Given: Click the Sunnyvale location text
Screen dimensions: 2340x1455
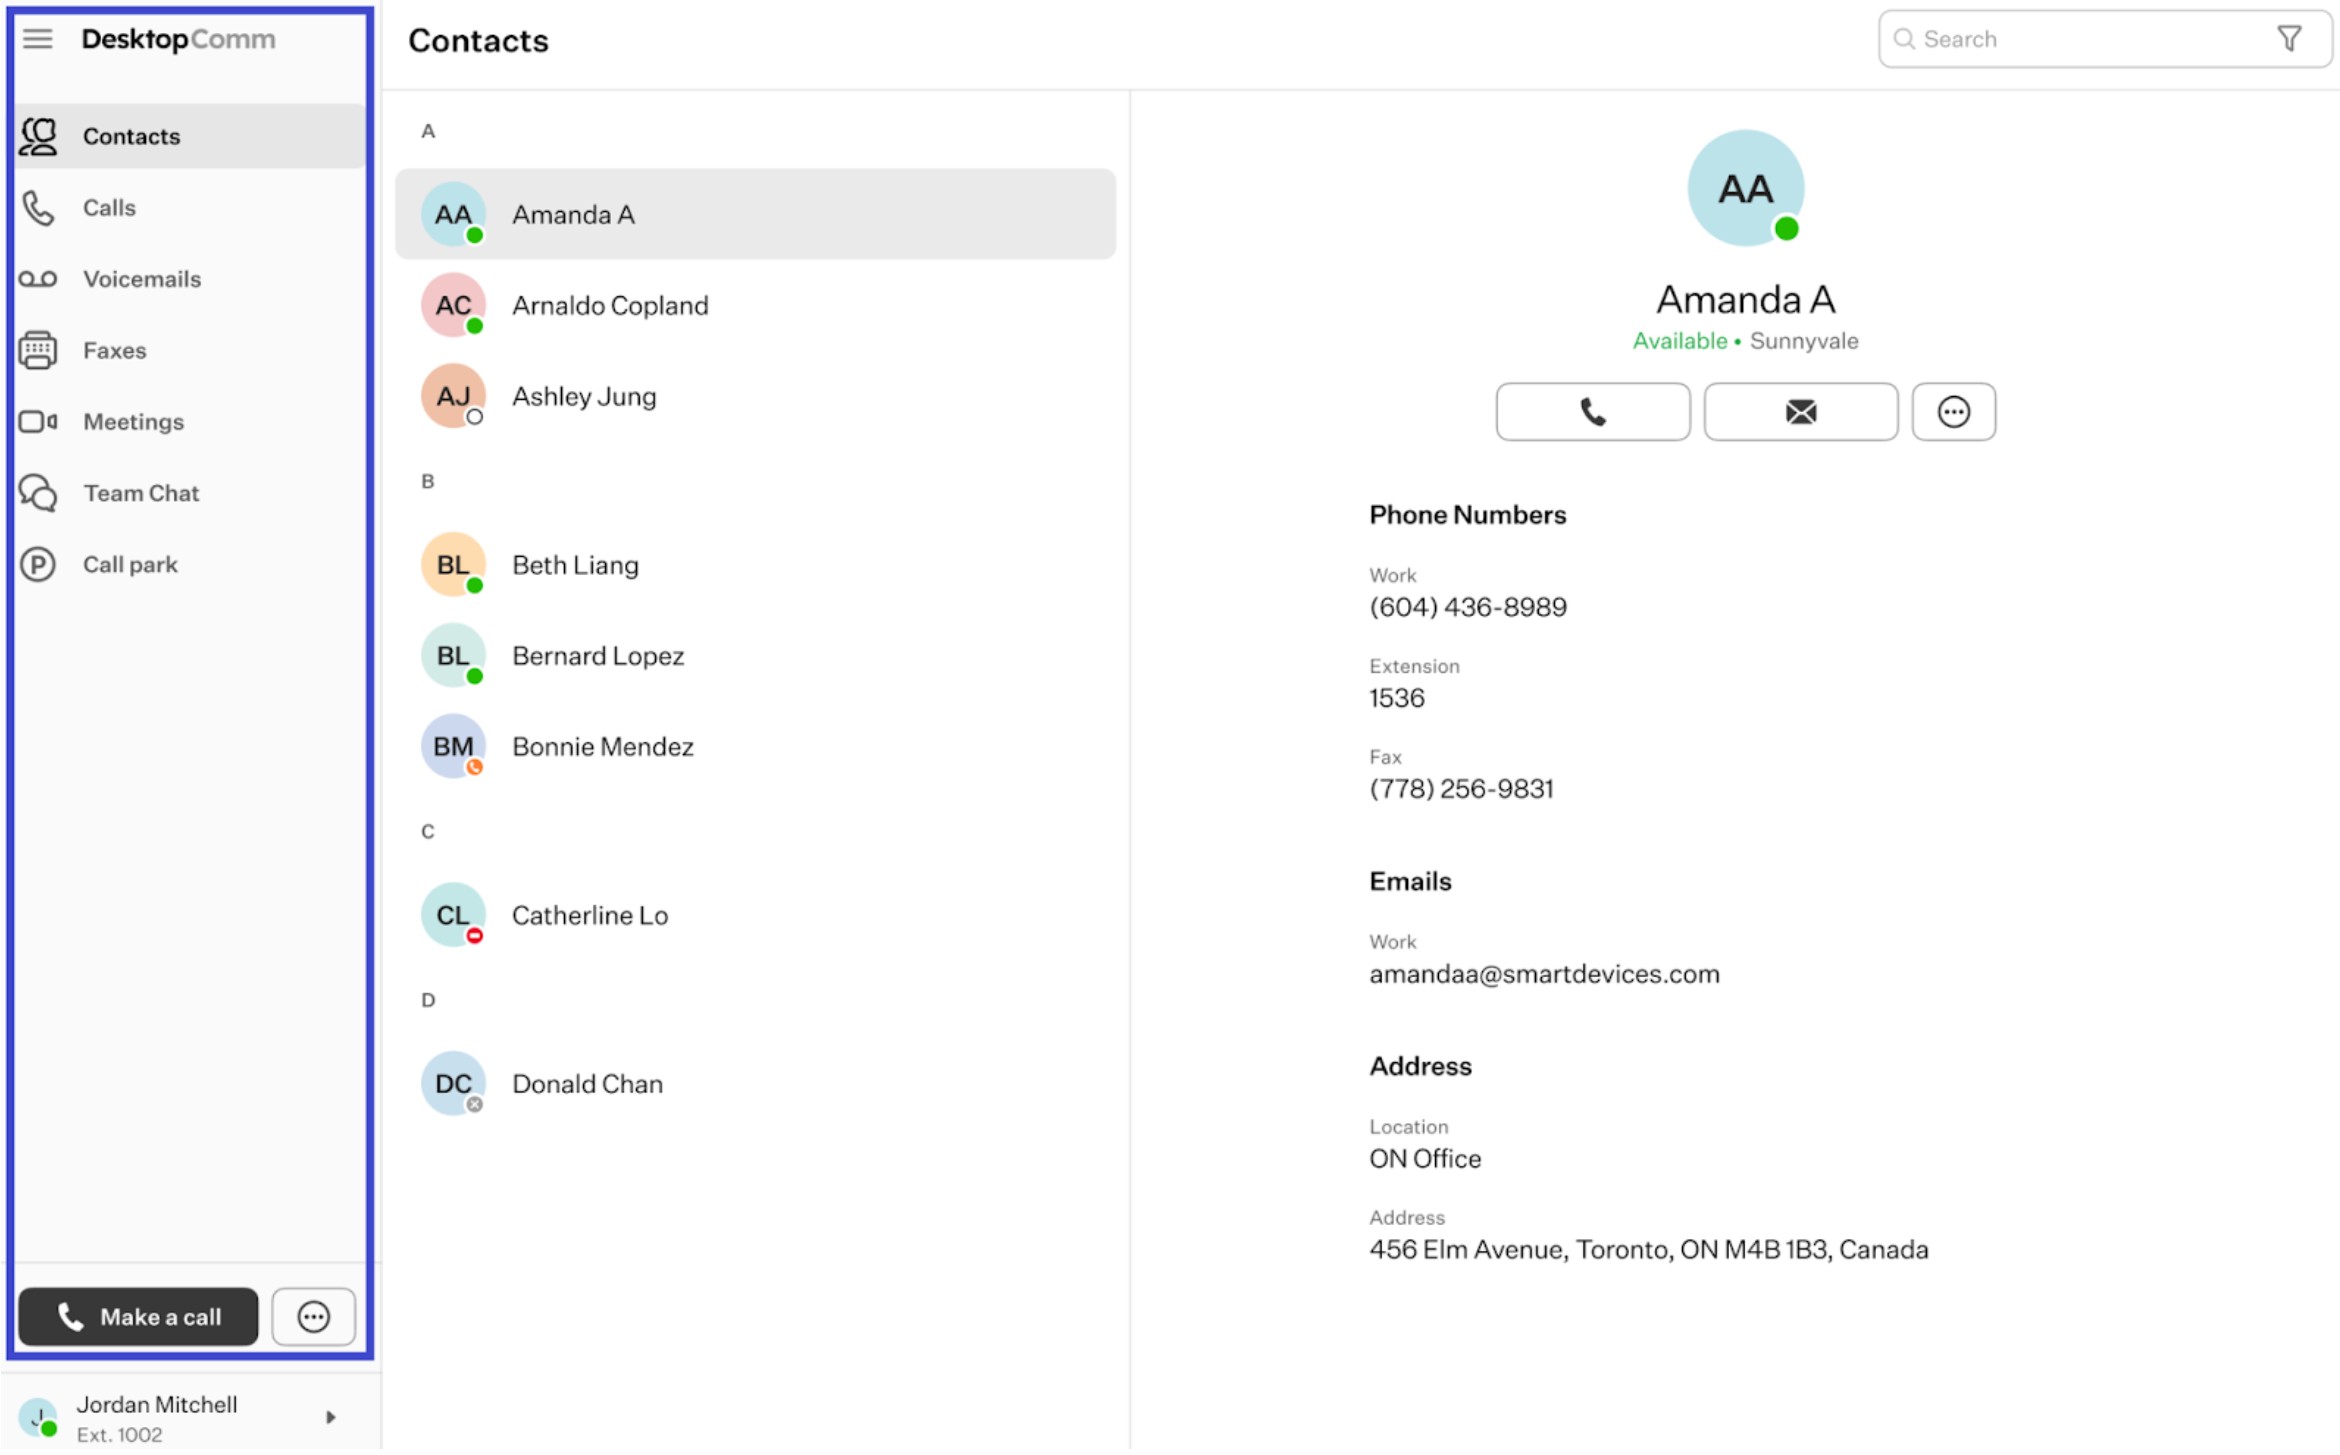Looking at the screenshot, I should pyautogui.click(x=1804, y=342).
